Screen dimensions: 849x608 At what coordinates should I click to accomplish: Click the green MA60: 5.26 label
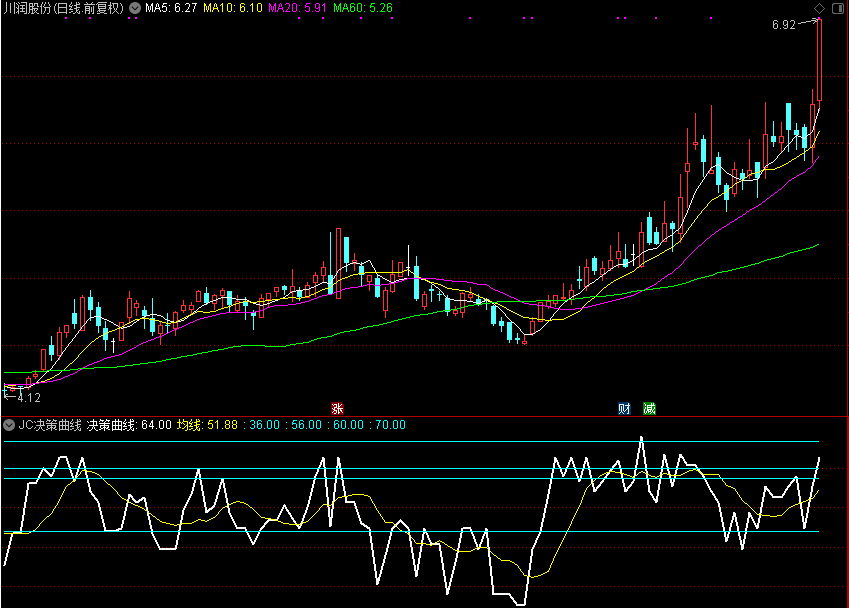pyautogui.click(x=363, y=8)
